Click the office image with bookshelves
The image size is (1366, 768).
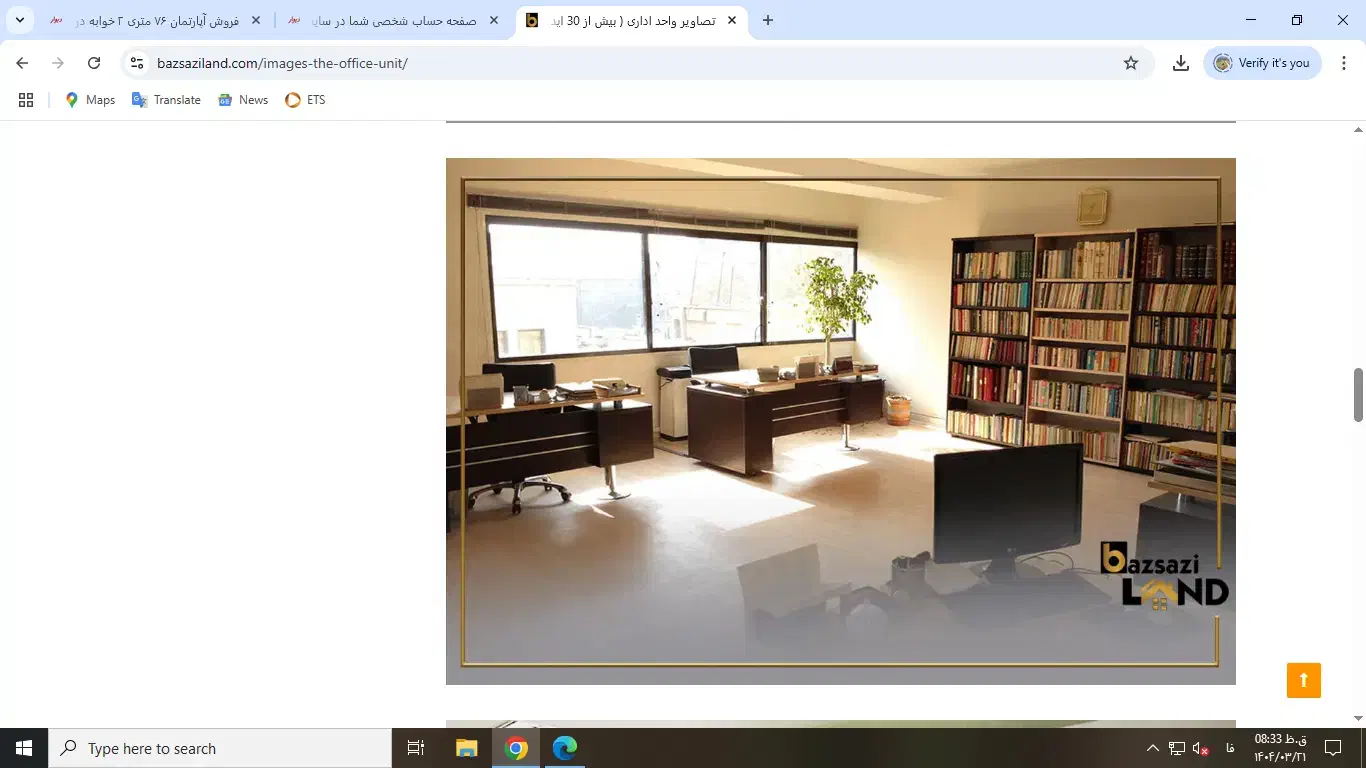tap(840, 420)
